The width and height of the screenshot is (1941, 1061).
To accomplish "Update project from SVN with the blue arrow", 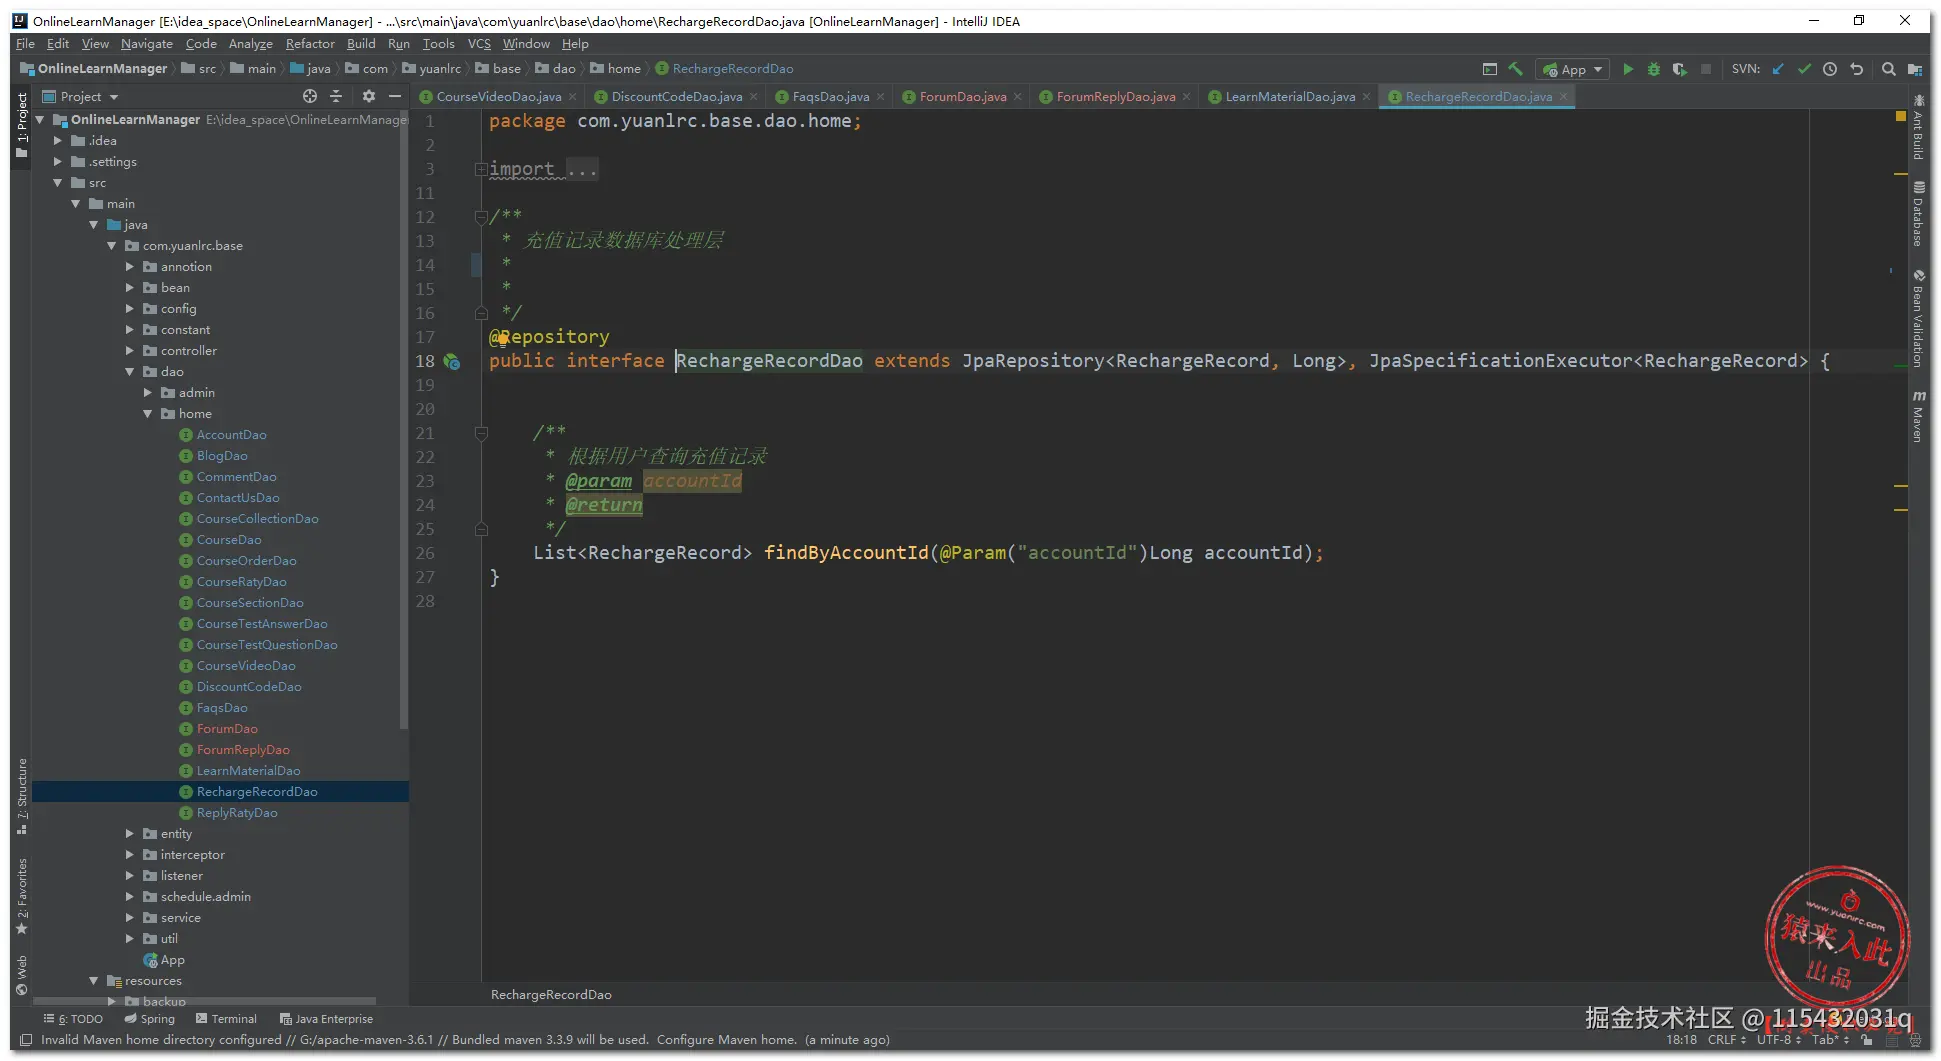I will 1778,69.
